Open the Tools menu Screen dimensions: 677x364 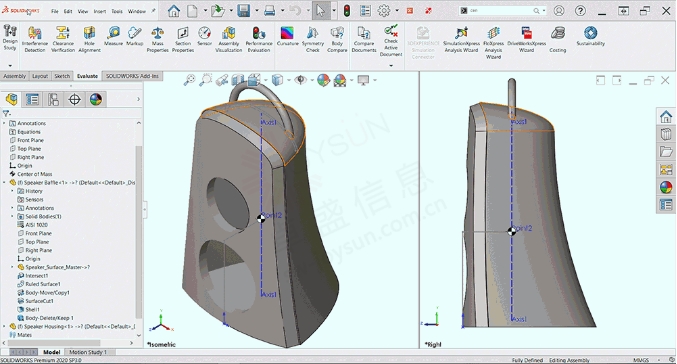pyautogui.click(x=117, y=11)
